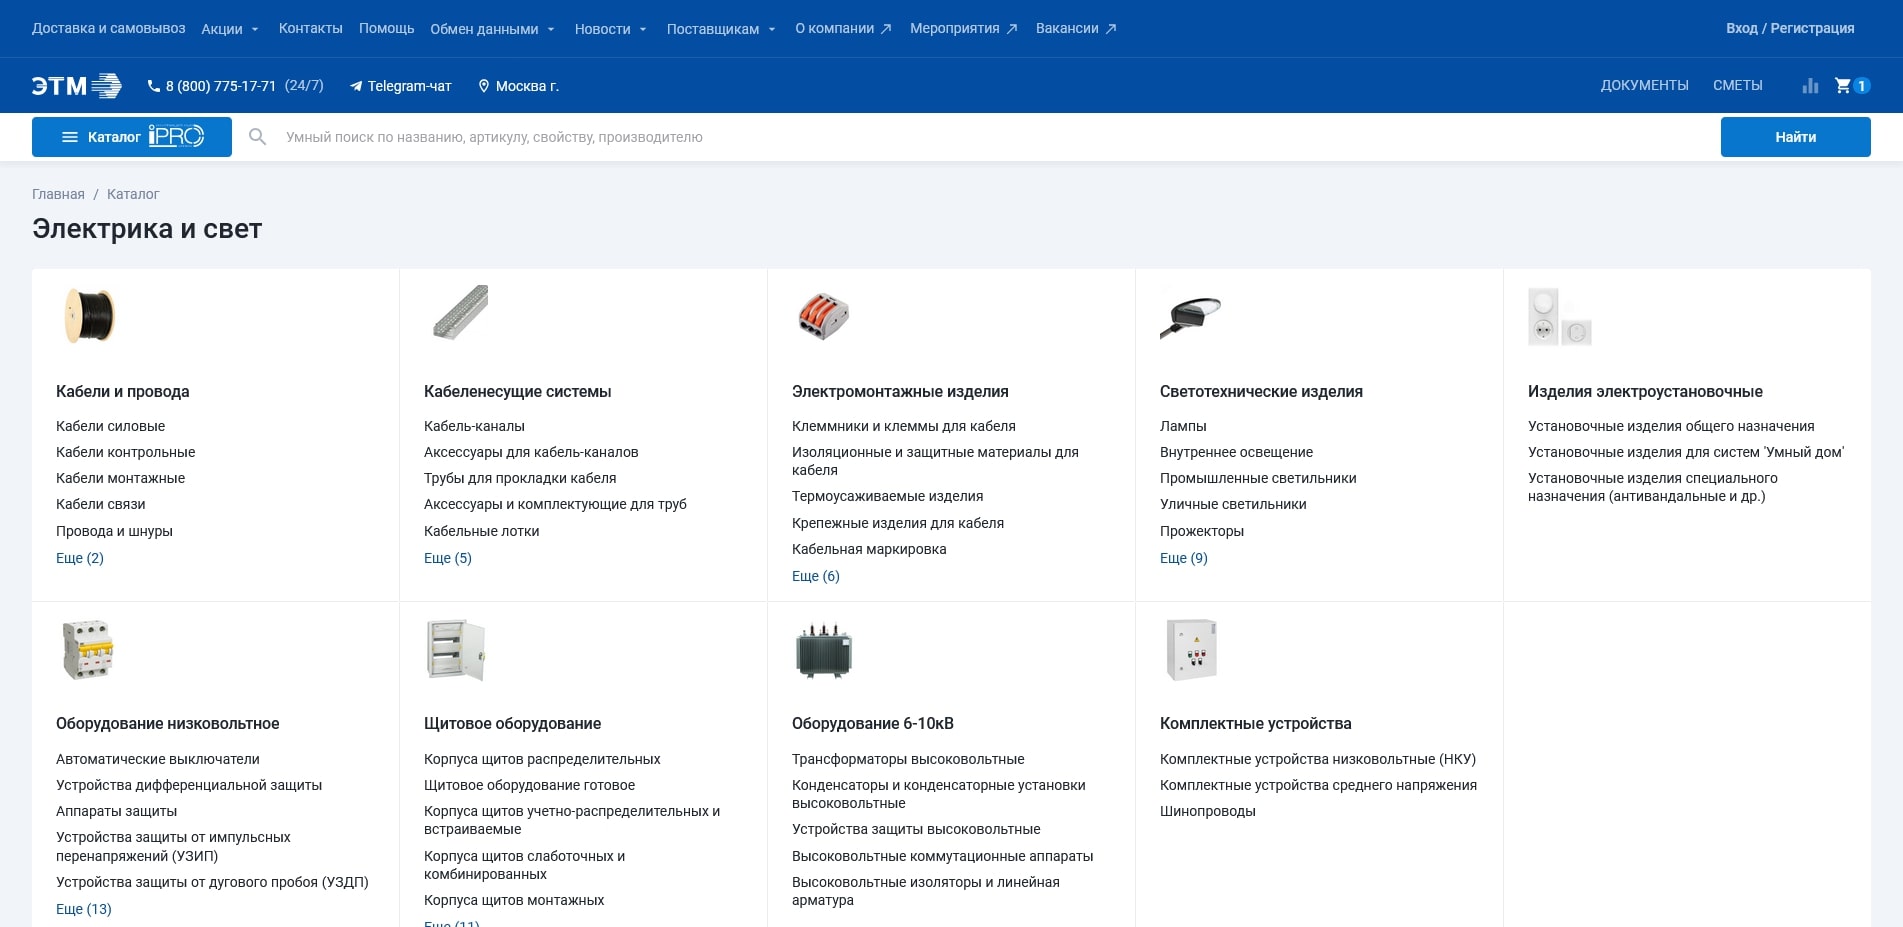Click the ETM logo
The width and height of the screenshot is (1903, 927).
(76, 86)
